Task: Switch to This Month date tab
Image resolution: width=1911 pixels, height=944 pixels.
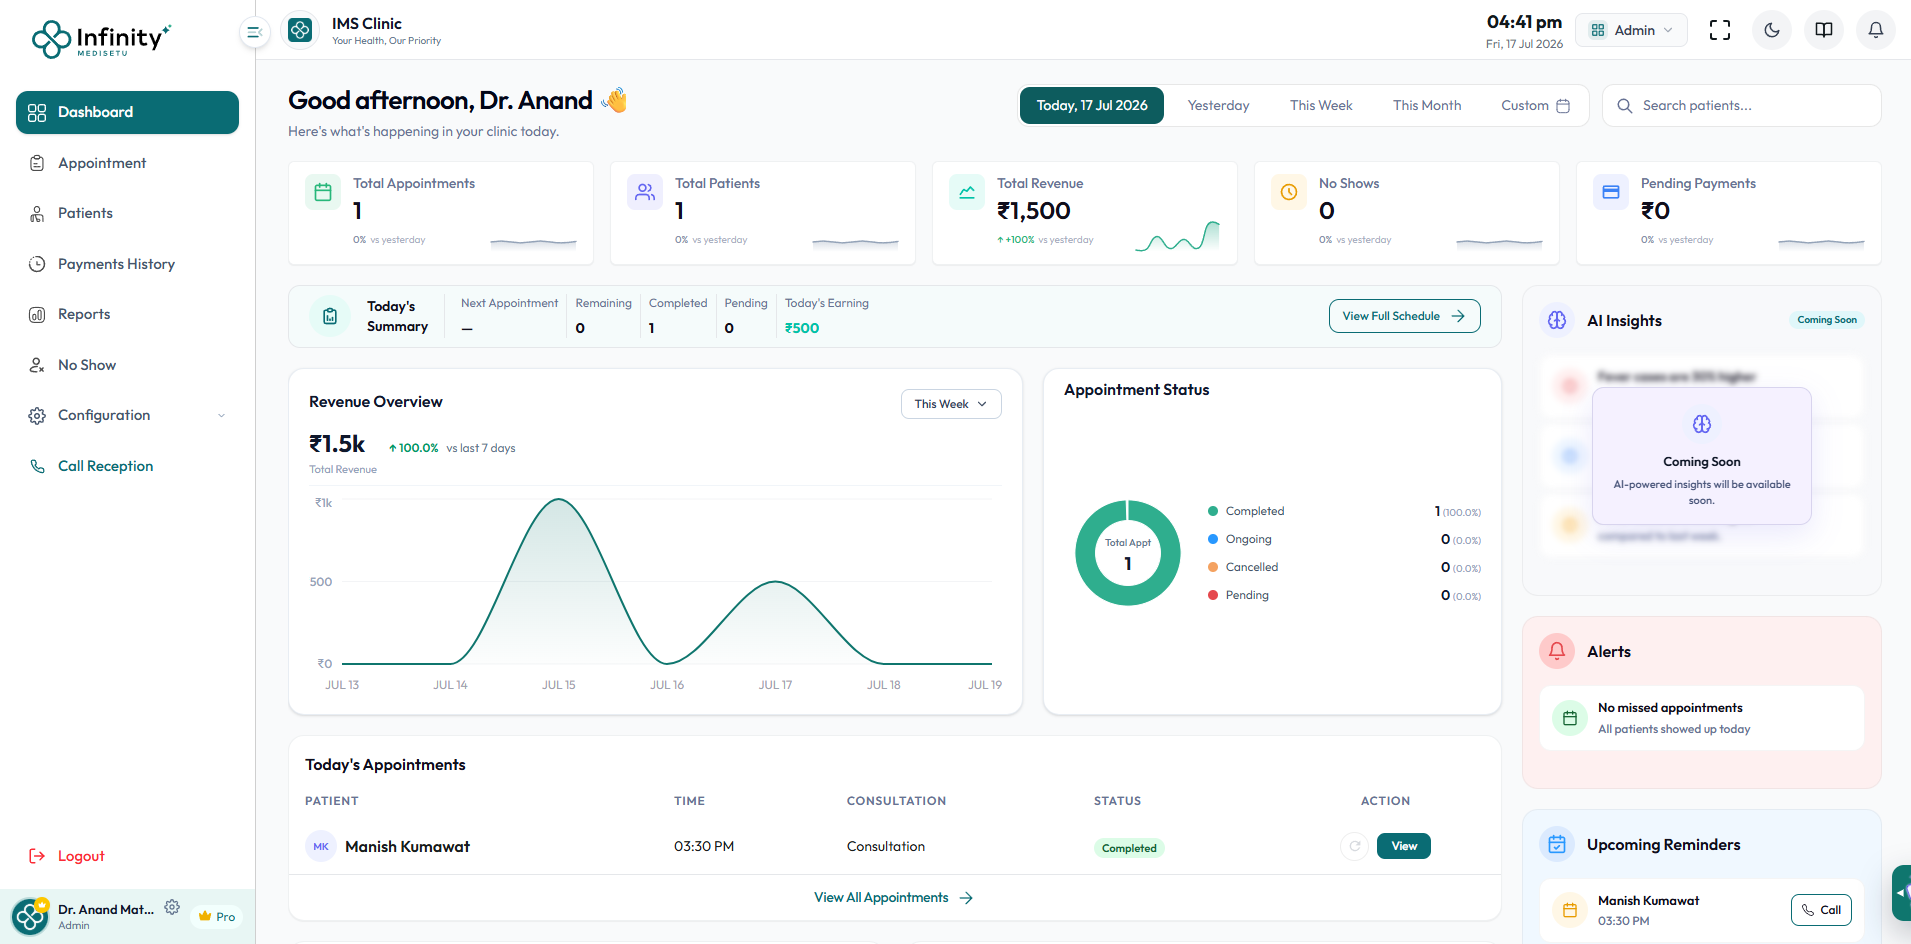Action: (x=1426, y=105)
